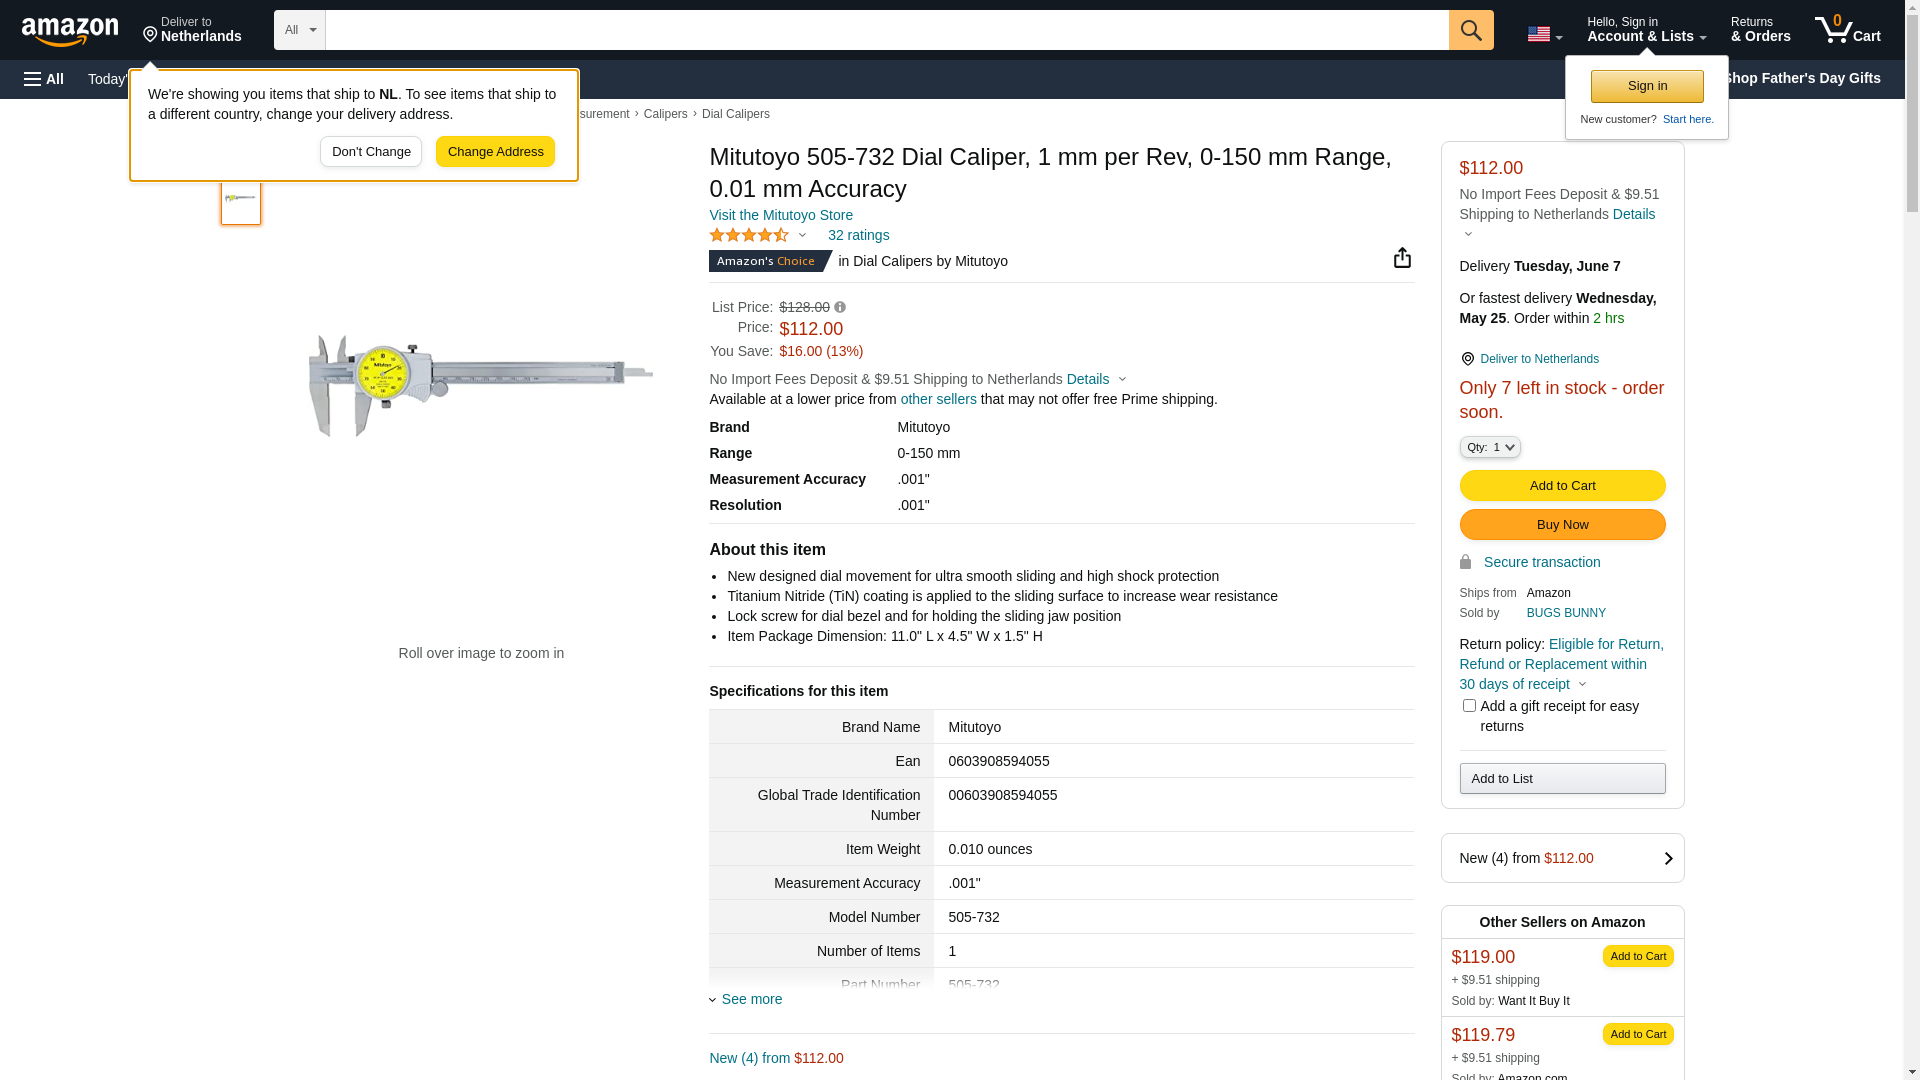
Task: Select the caliper product thumbnail
Action: click(x=241, y=198)
